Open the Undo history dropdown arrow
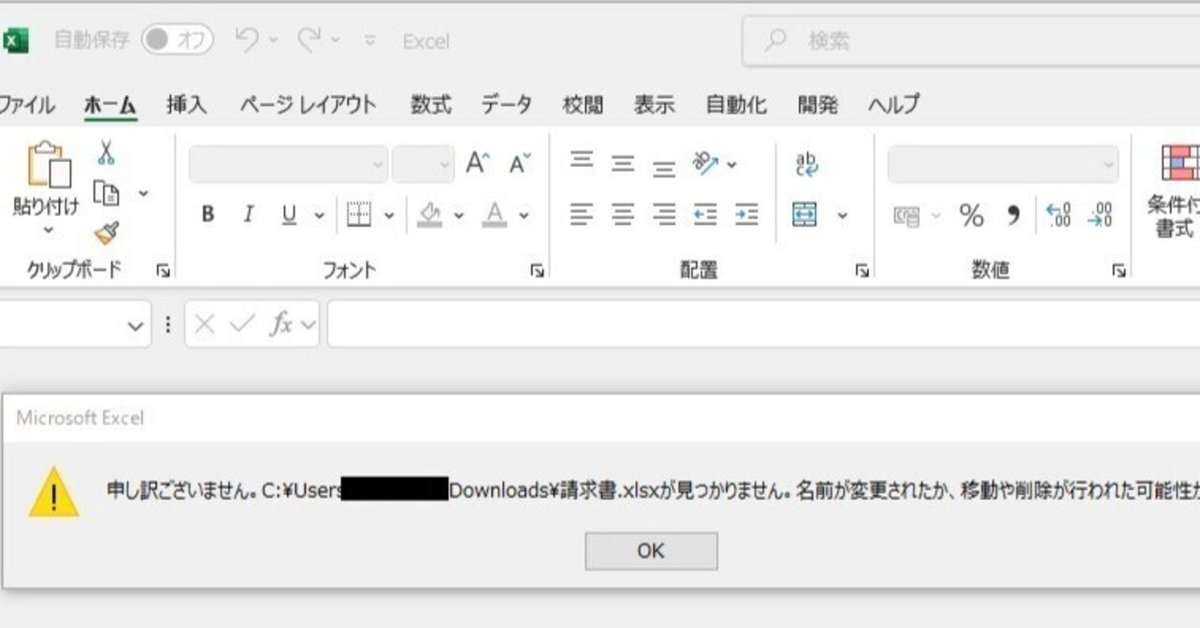This screenshot has width=1200, height=628. 274,41
